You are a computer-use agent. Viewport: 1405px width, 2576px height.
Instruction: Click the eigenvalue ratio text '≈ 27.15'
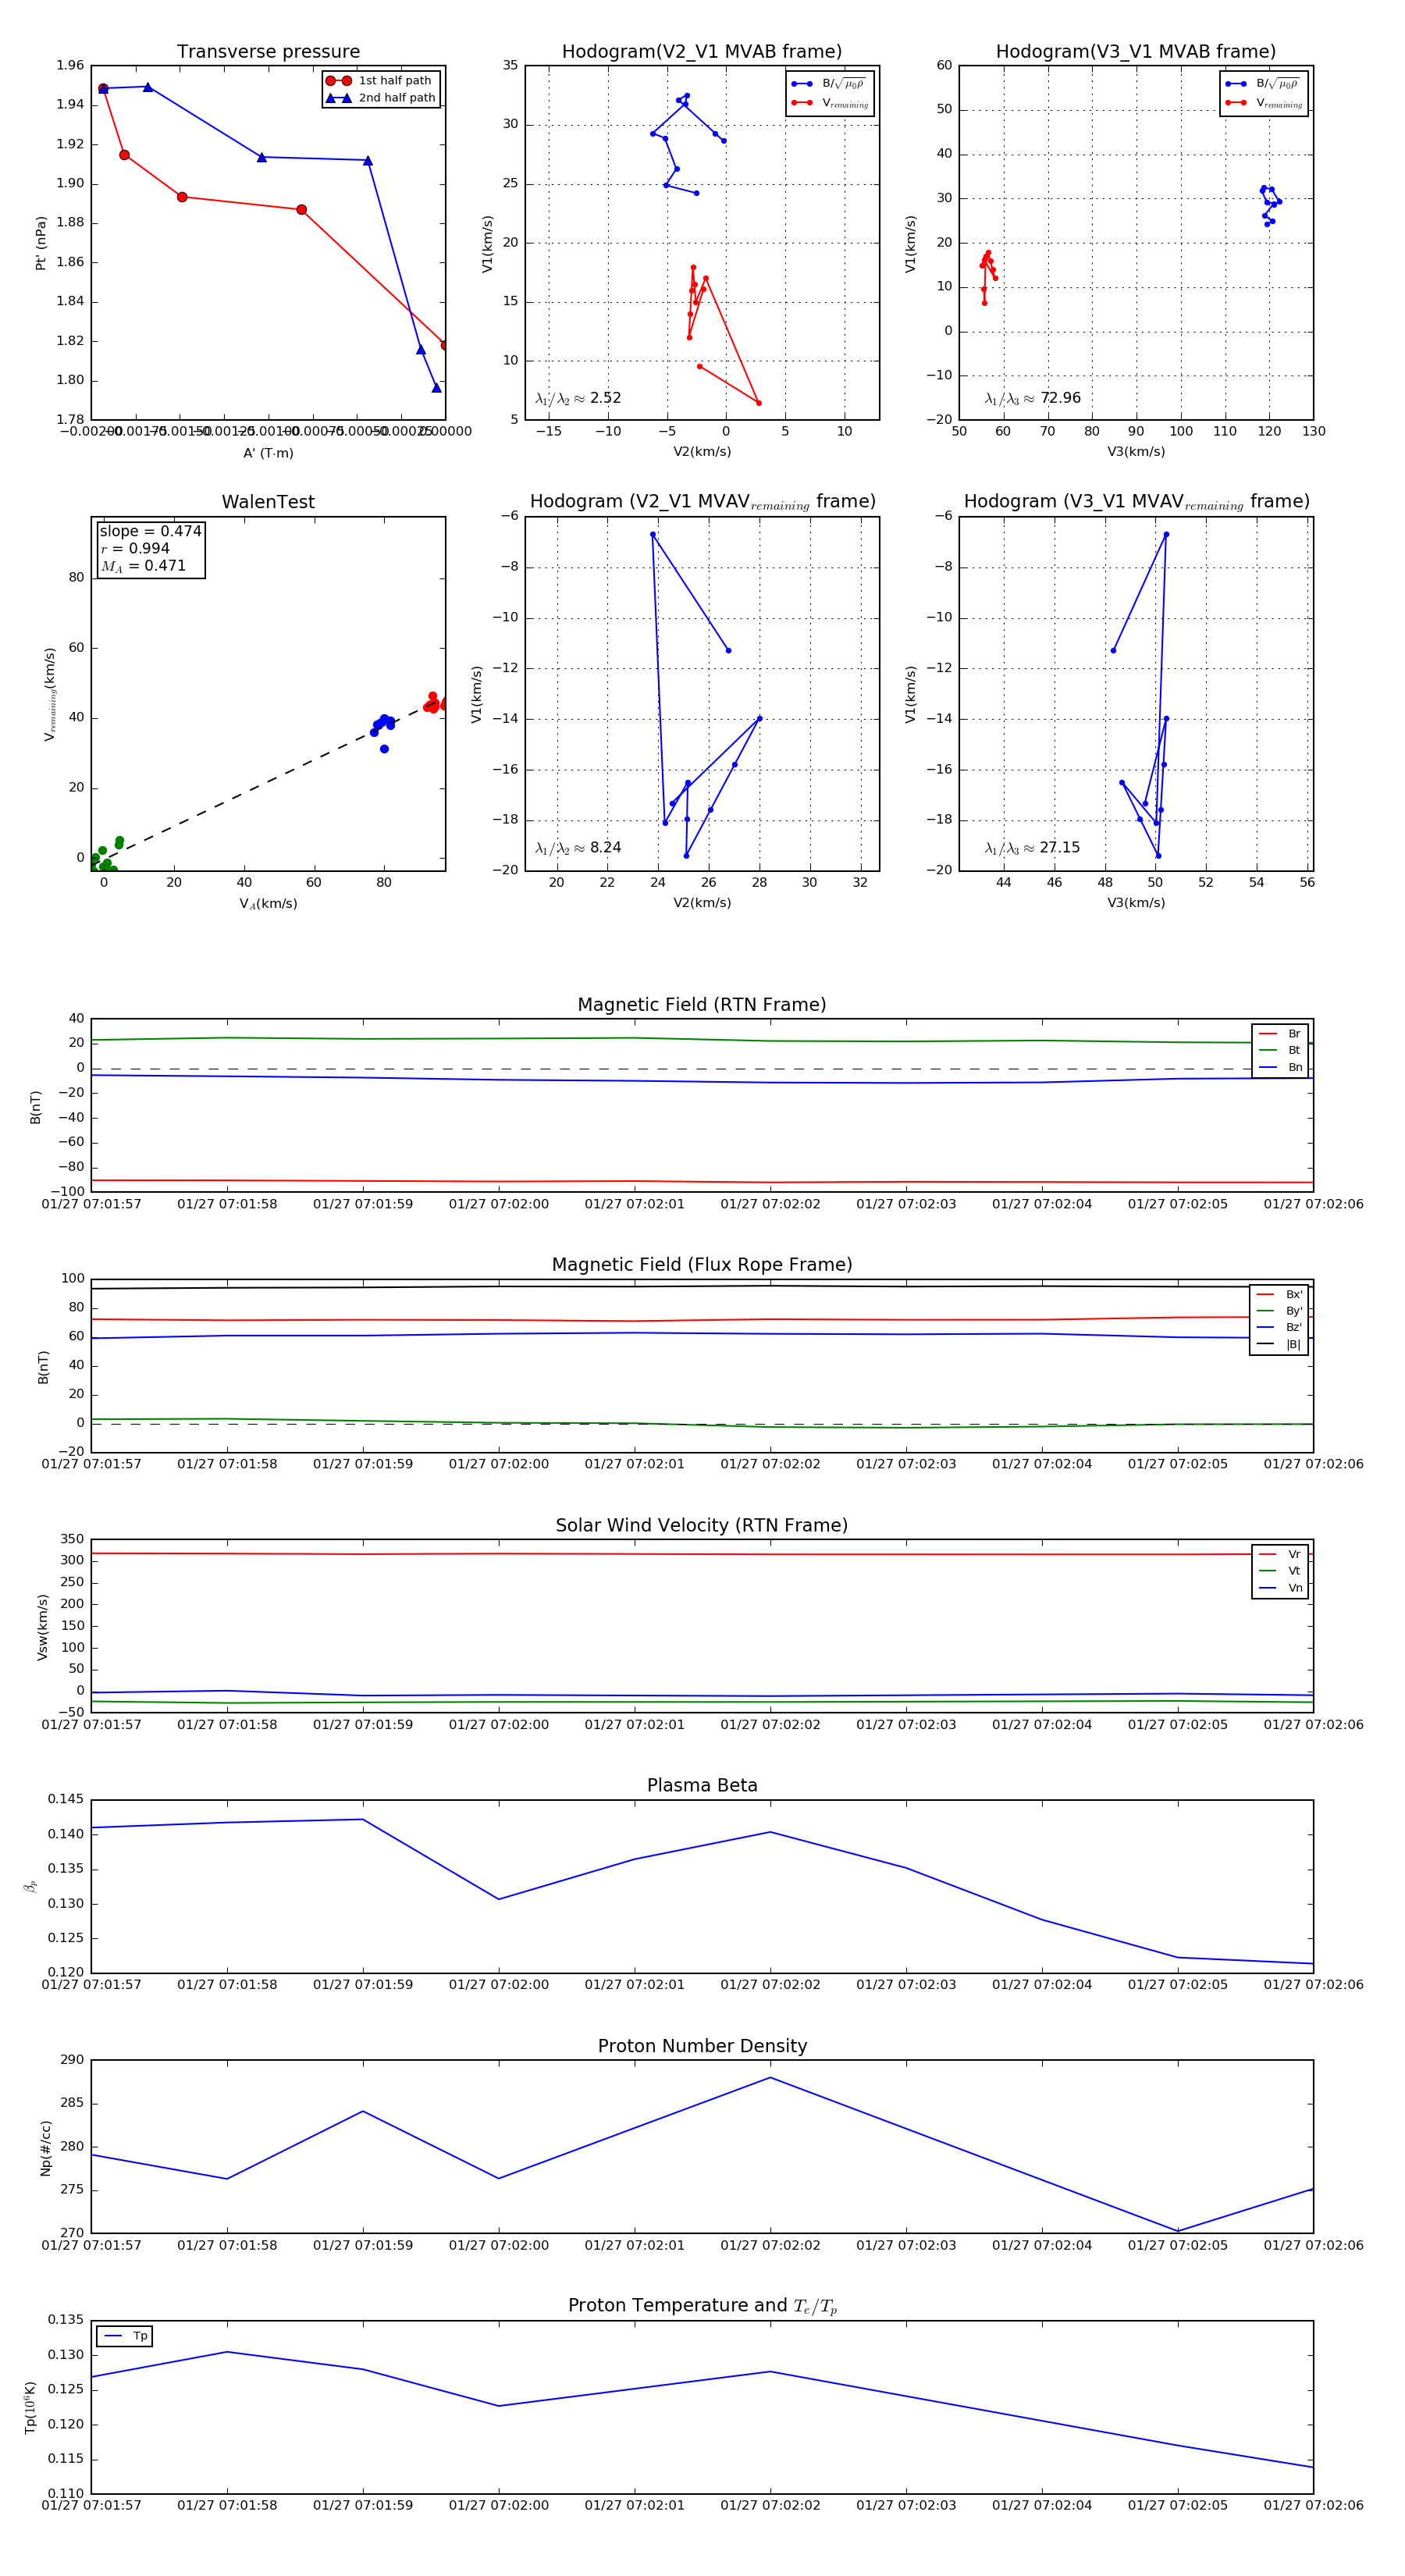pos(1032,848)
